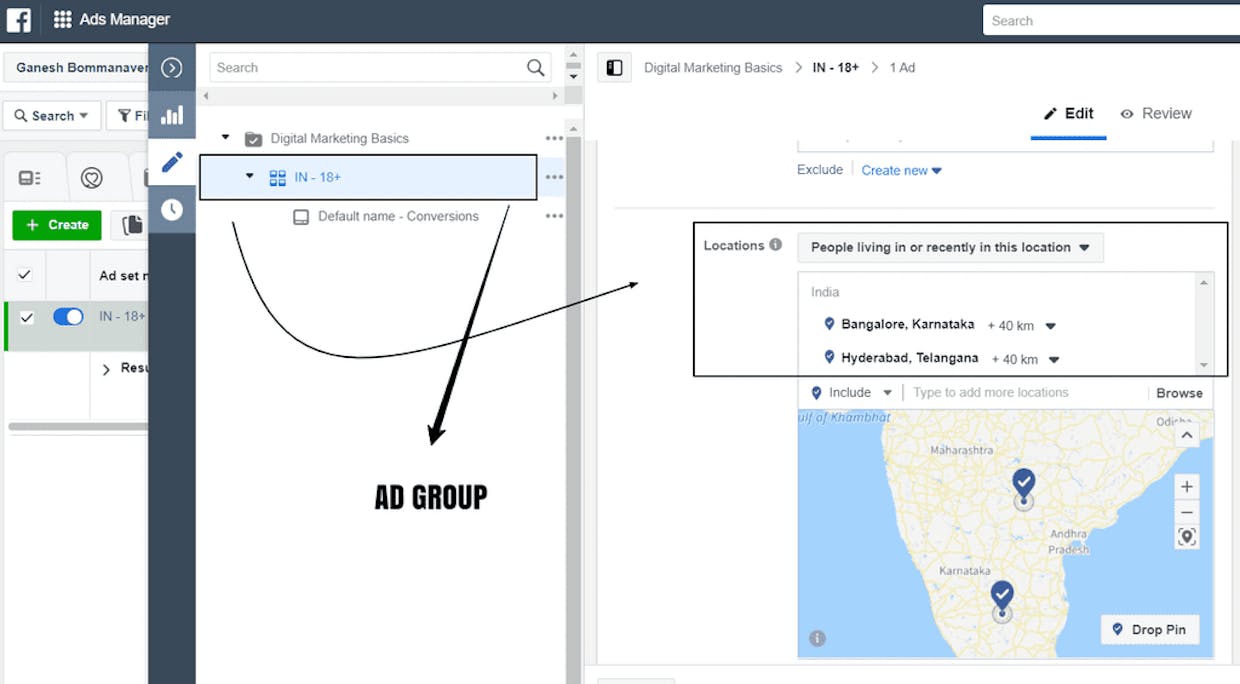The image size is (1240, 684).
Task: Toggle the side panel layout icon
Action: click(x=615, y=67)
